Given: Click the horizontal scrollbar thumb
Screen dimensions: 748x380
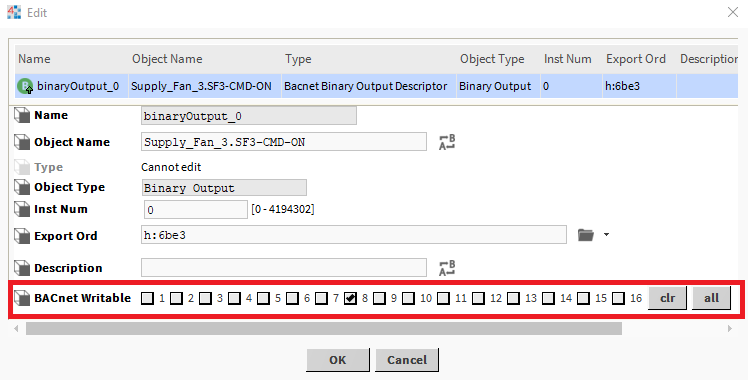Looking at the screenshot, I should coord(324,328).
